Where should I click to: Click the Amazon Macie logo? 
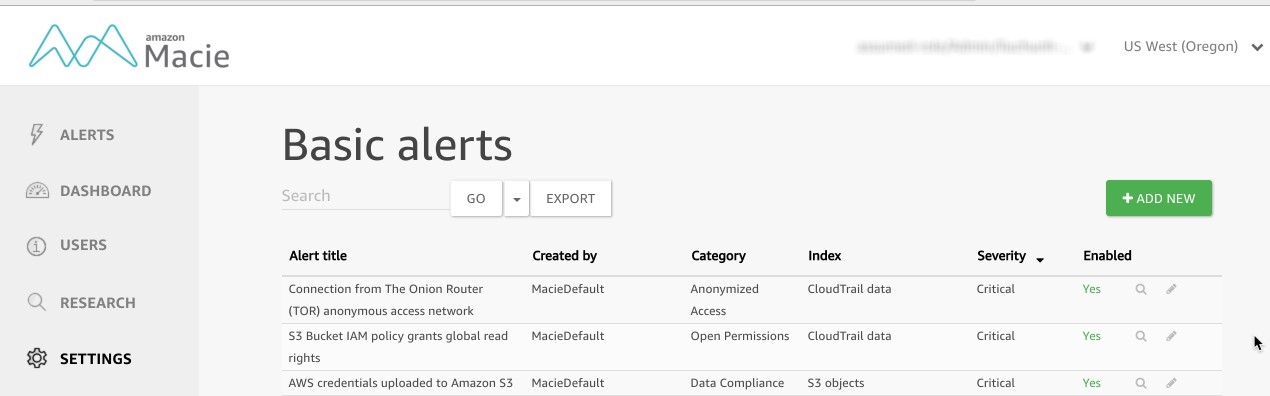(x=129, y=46)
